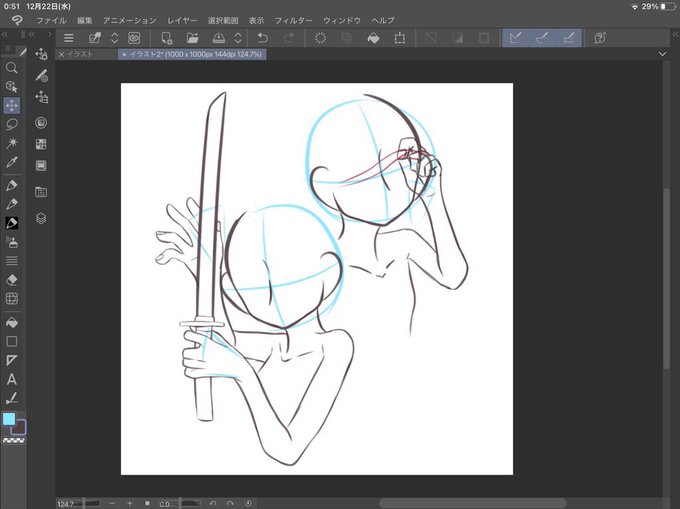Select the Figure rectangle tool
This screenshot has height=509, width=680.
[x=12, y=342]
